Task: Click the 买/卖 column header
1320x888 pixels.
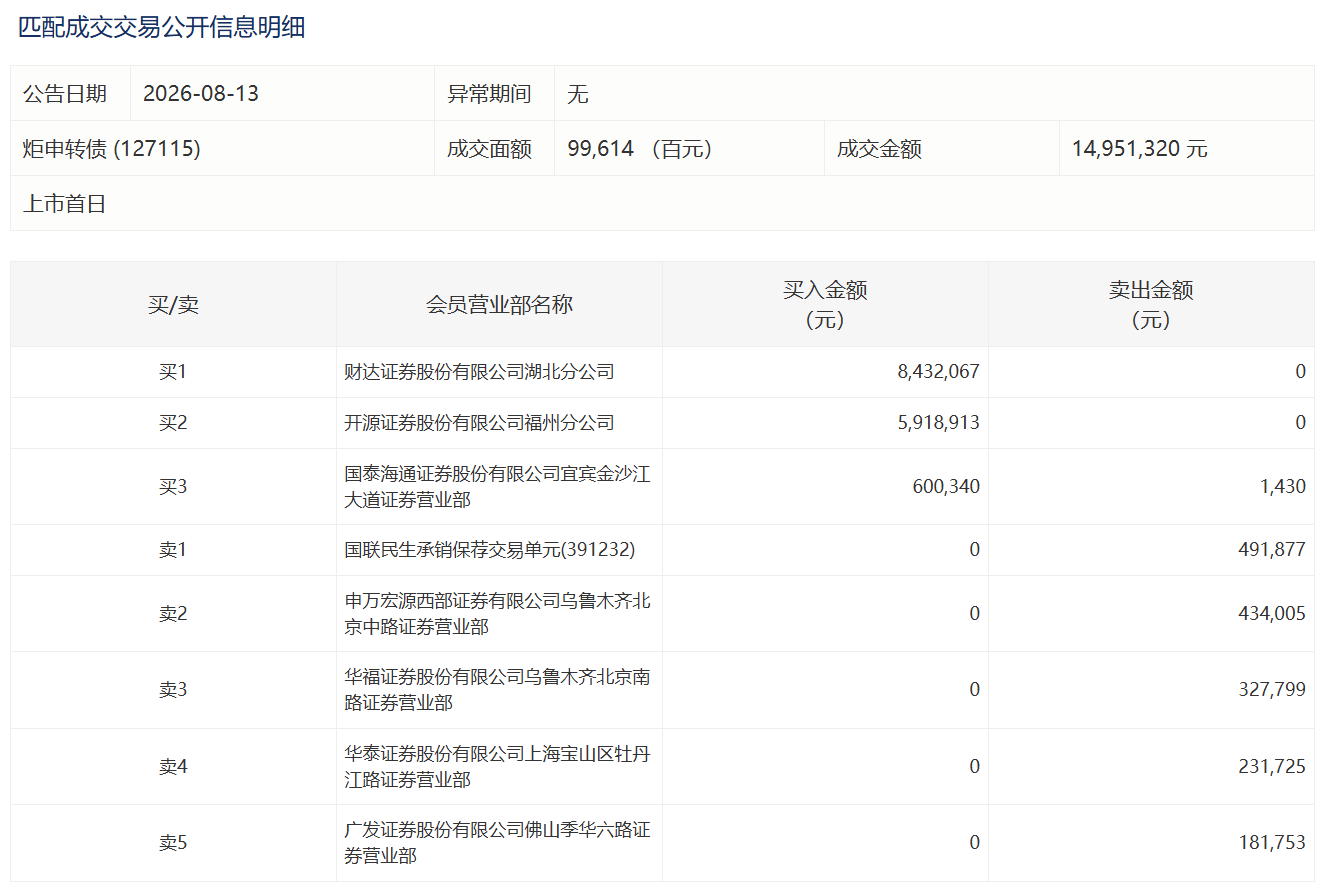Action: coord(174,305)
